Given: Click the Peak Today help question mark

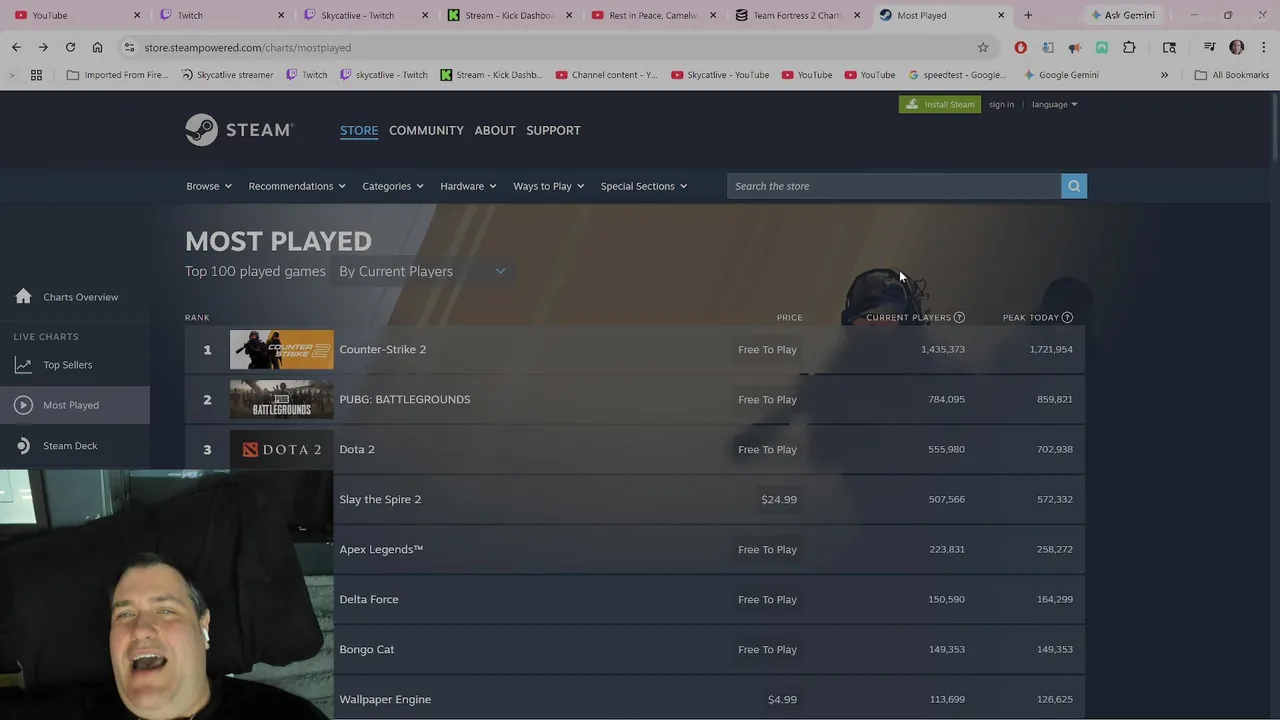Looking at the screenshot, I should pyautogui.click(x=1067, y=317).
